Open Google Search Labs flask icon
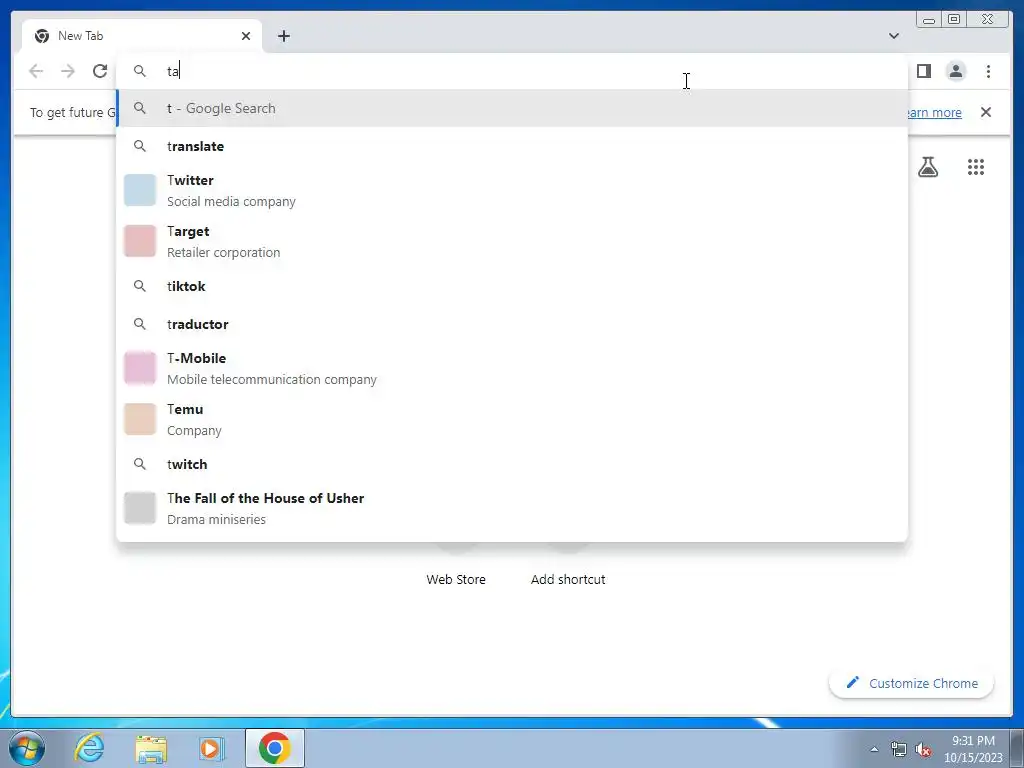 coord(928,167)
